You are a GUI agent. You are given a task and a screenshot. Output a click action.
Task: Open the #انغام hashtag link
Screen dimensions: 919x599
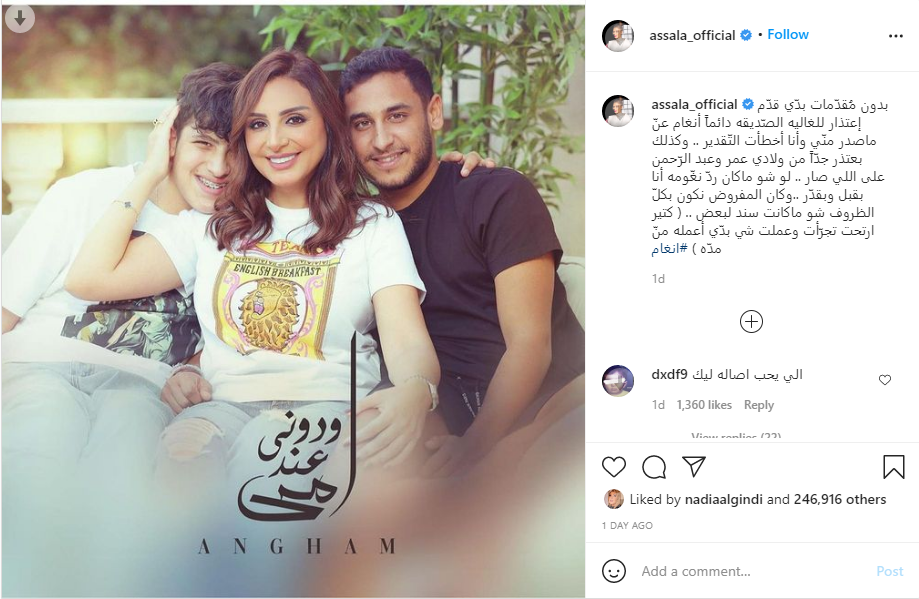(x=669, y=249)
